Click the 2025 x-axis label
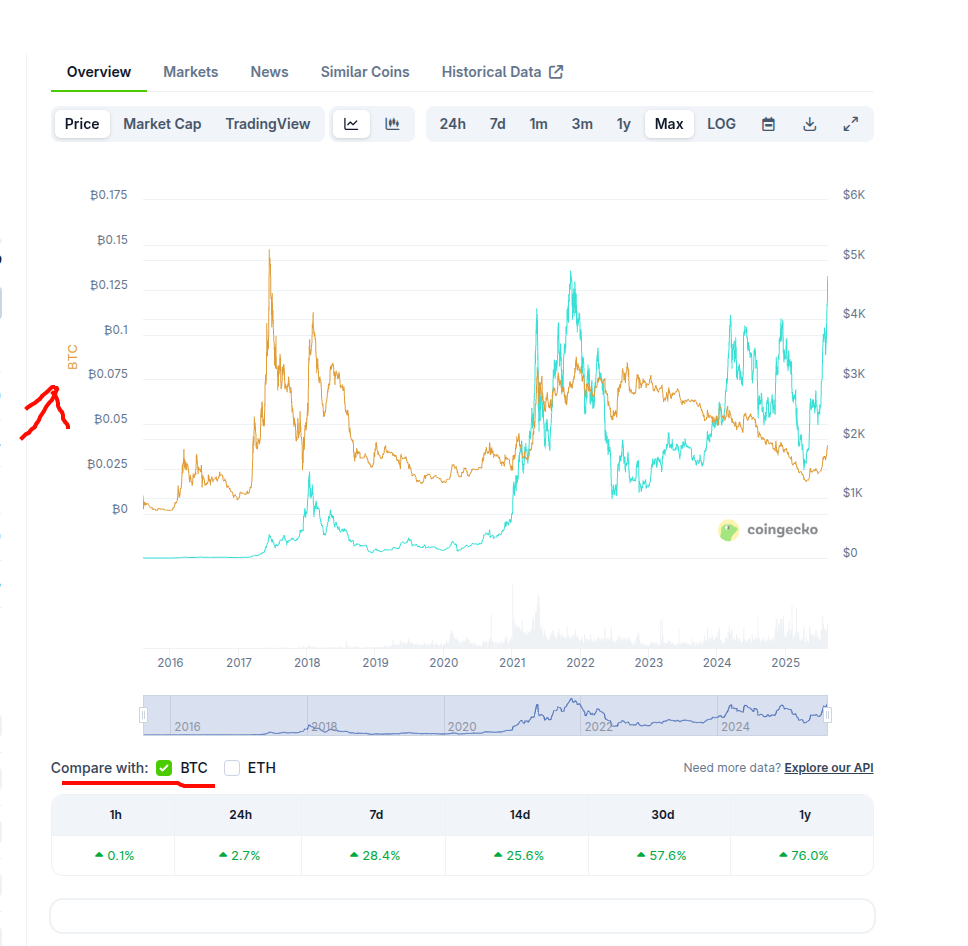 [785, 663]
